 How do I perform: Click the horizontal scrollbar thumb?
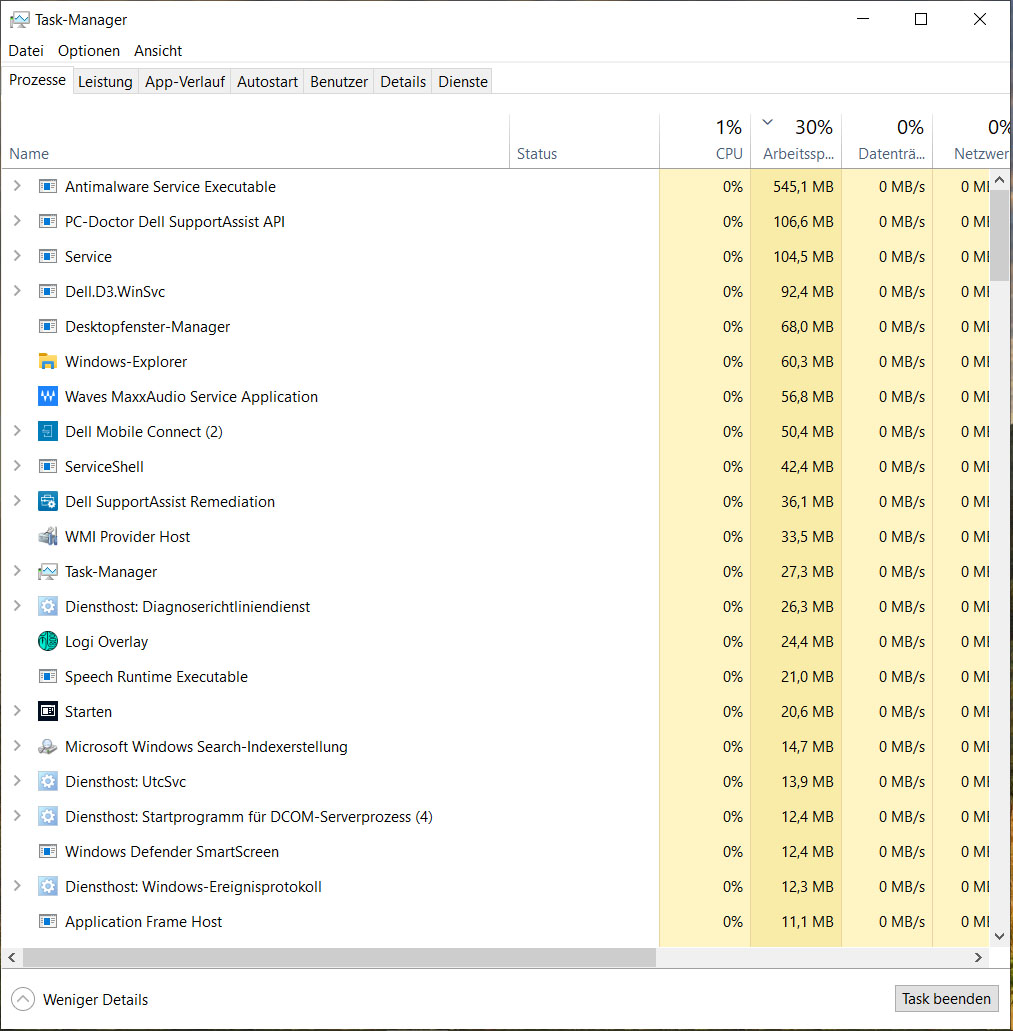pos(339,957)
